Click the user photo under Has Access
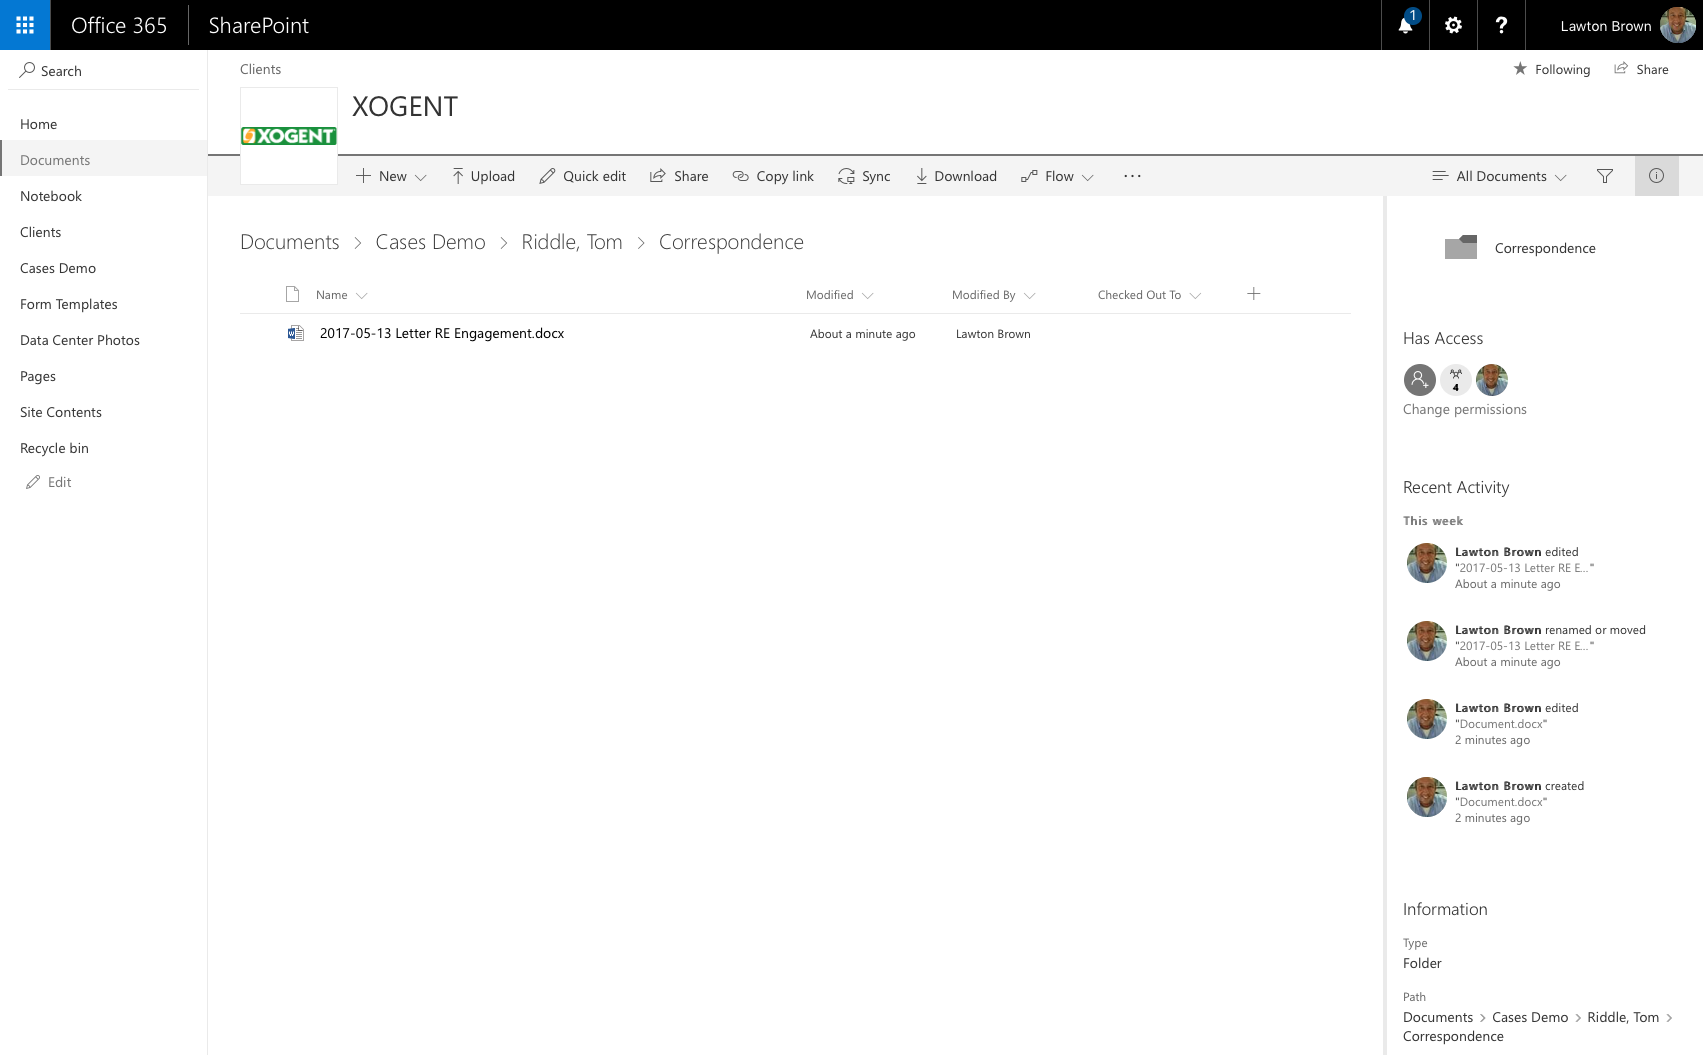Image resolution: width=1703 pixels, height=1055 pixels. [x=1492, y=380]
